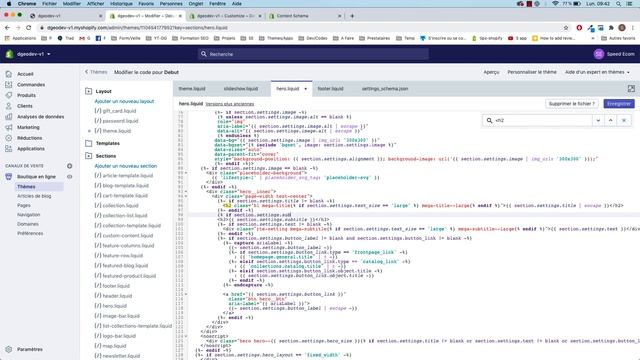Open Articles de blog submenu

click(x=34, y=196)
